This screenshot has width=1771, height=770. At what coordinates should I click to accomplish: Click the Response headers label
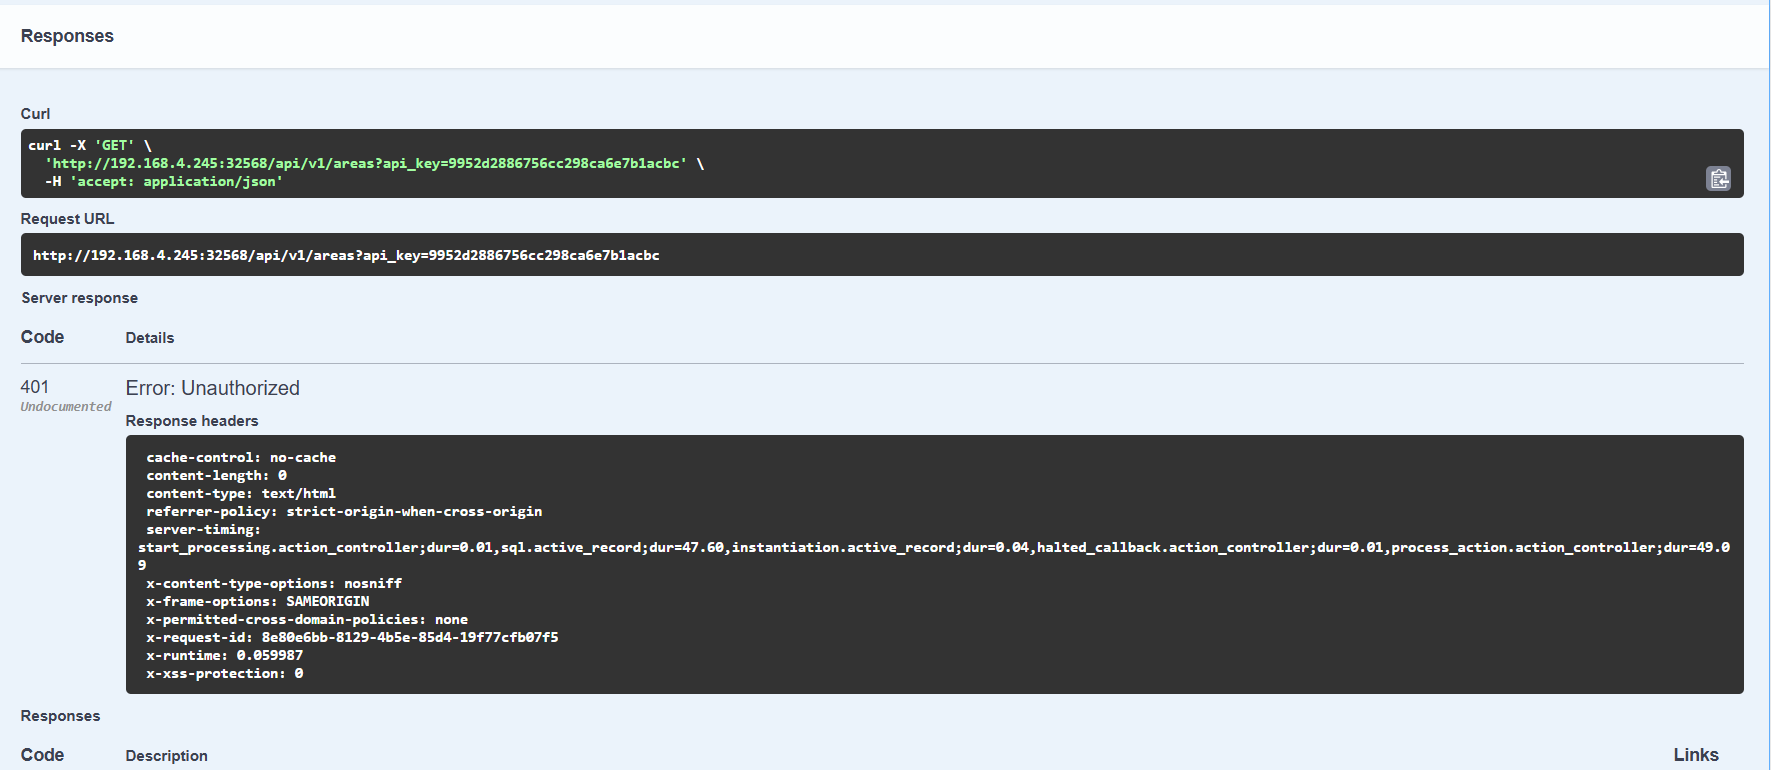(192, 421)
